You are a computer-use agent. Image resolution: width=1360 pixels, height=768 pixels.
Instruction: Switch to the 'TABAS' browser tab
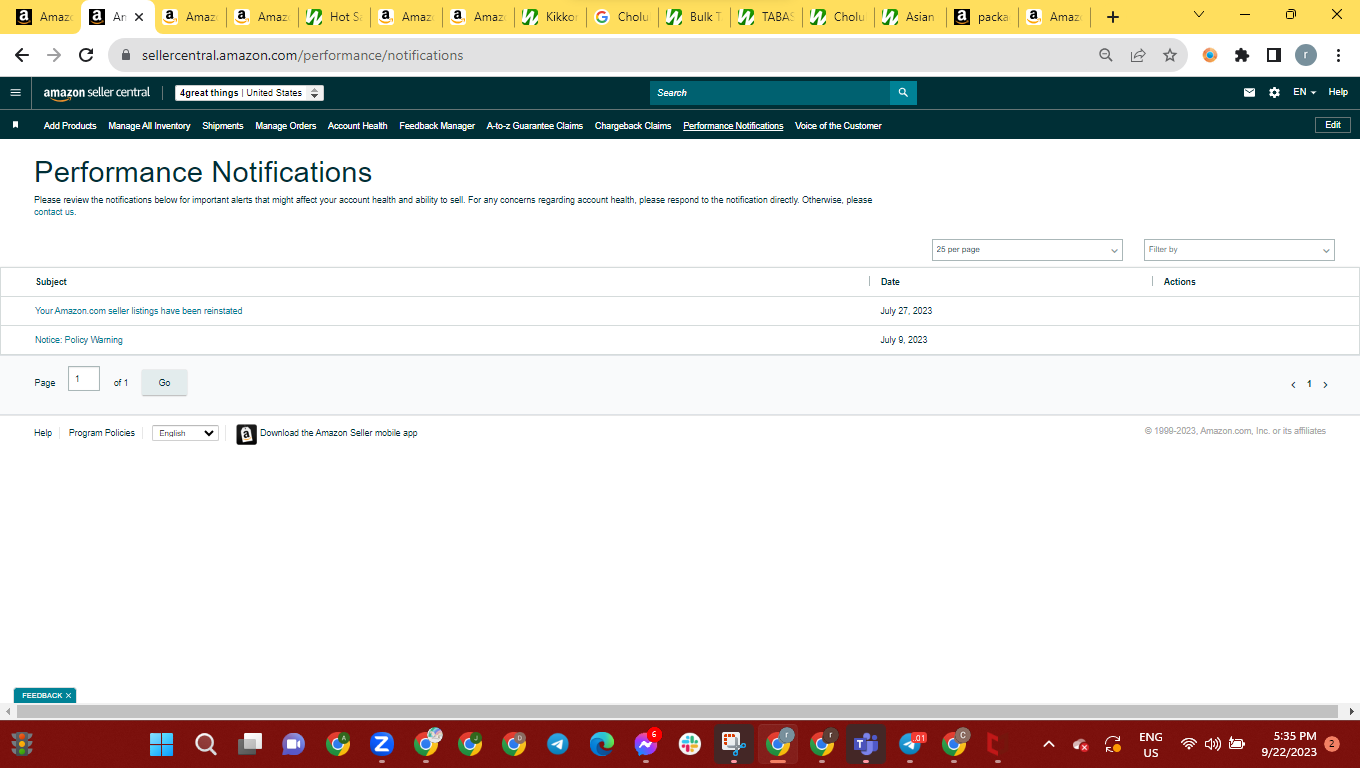point(766,17)
